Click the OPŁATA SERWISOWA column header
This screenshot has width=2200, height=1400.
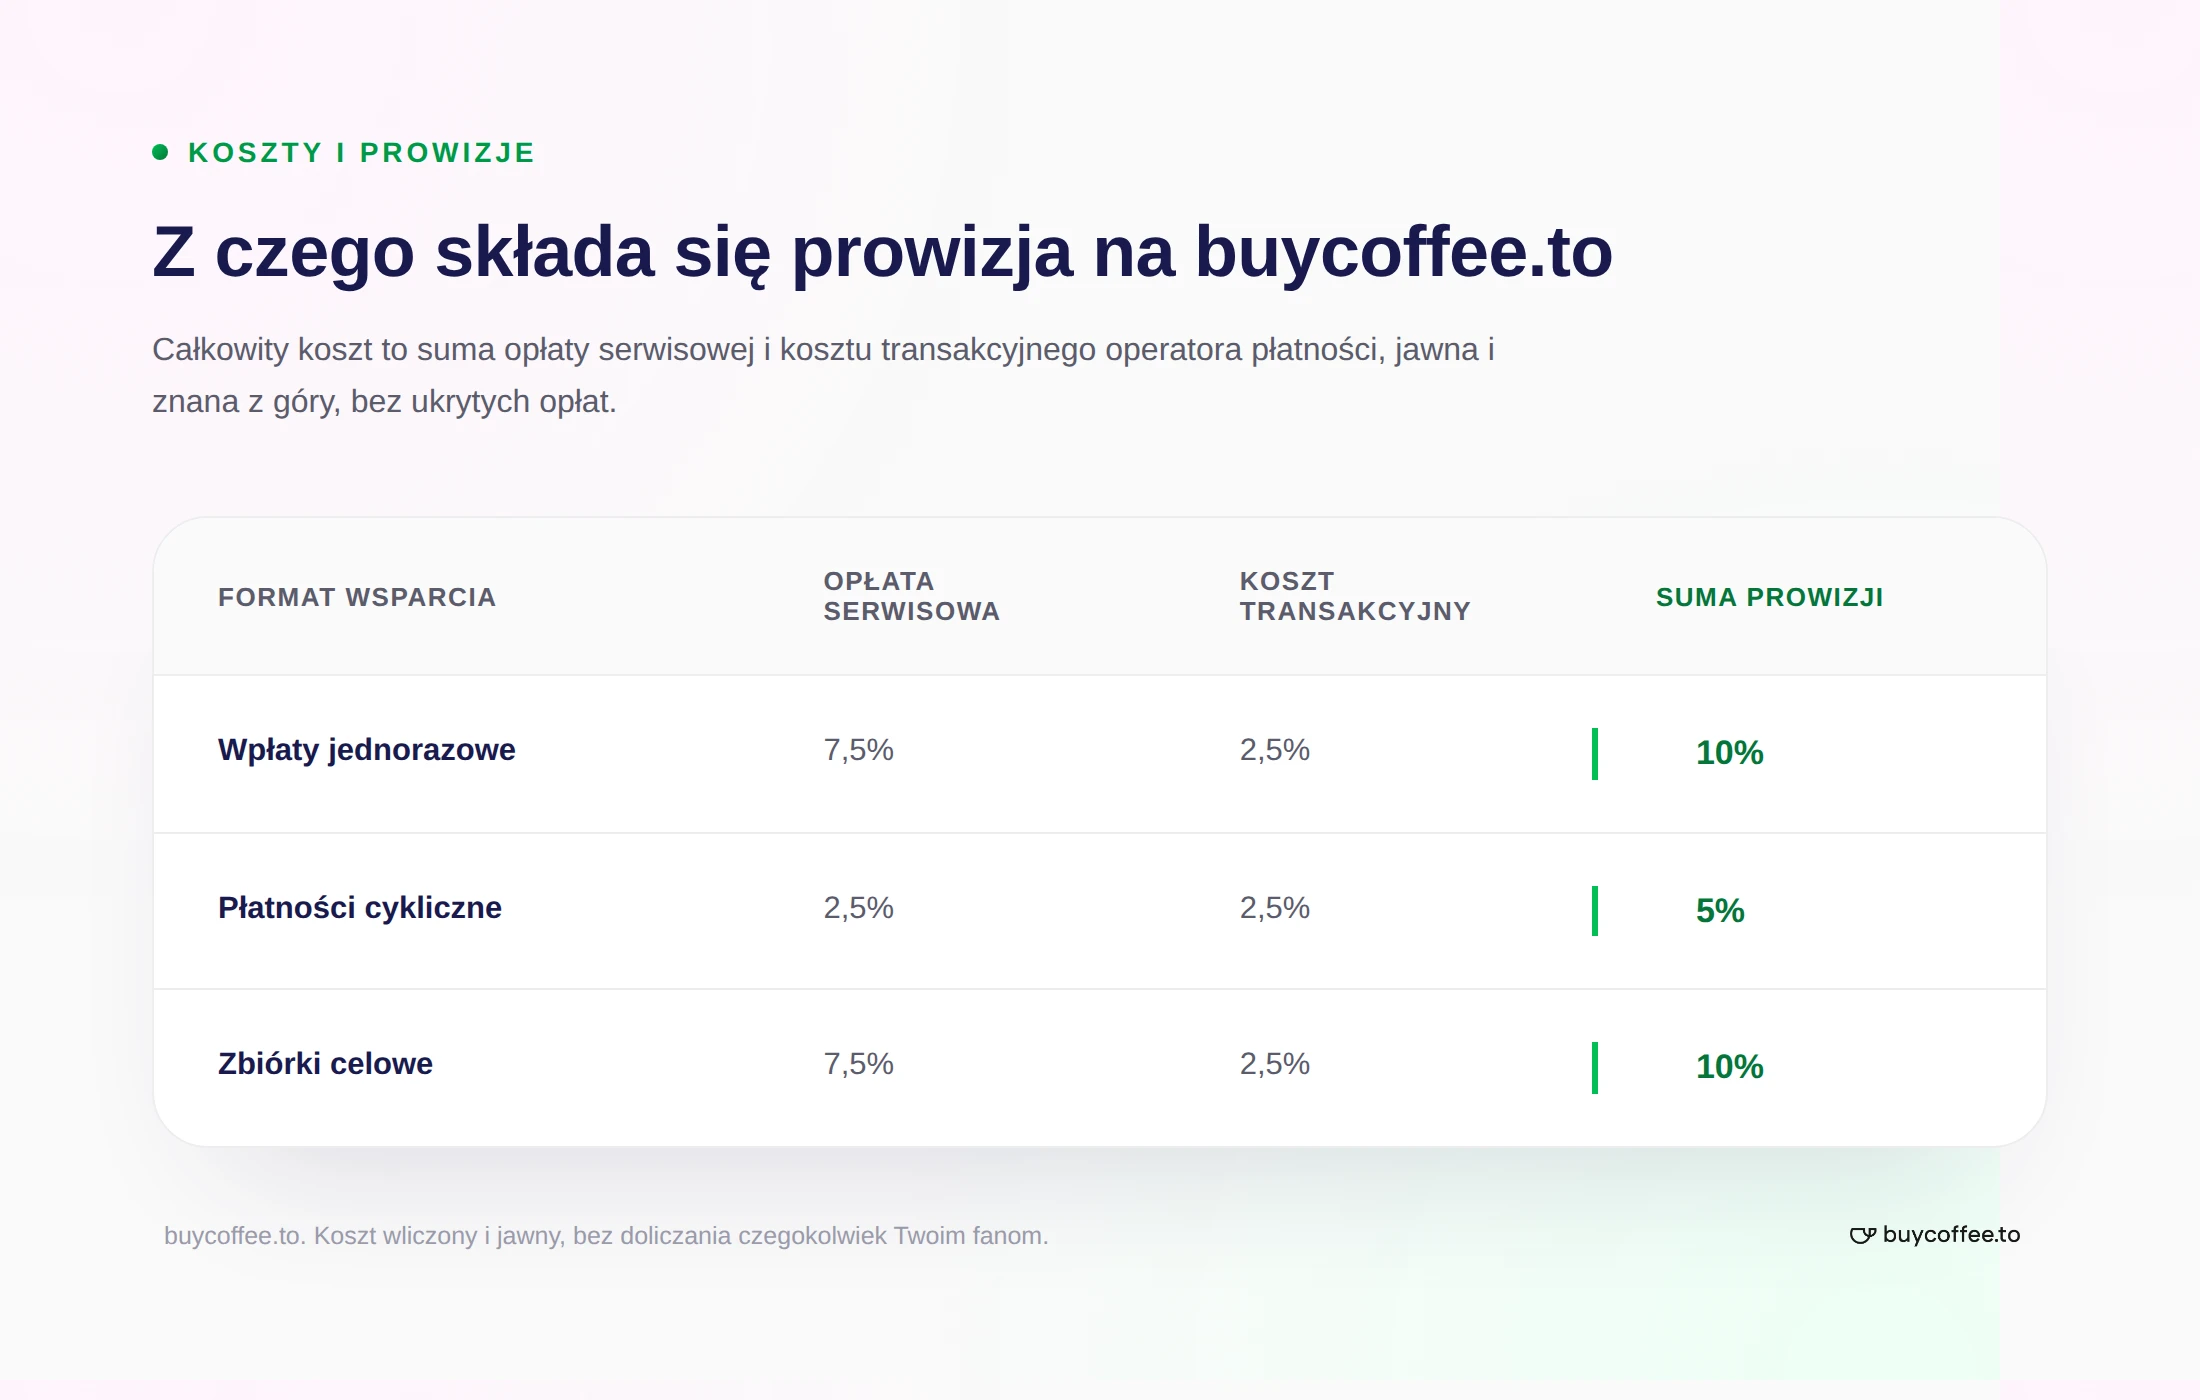click(911, 596)
